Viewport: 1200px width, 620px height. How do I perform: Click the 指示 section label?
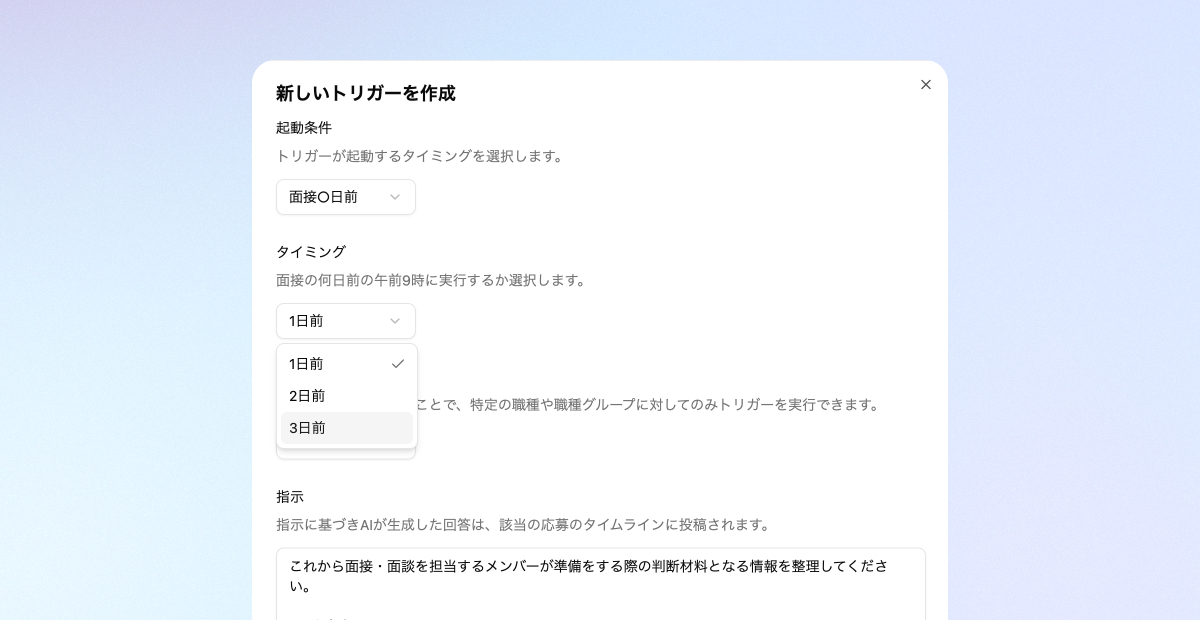pos(290,497)
